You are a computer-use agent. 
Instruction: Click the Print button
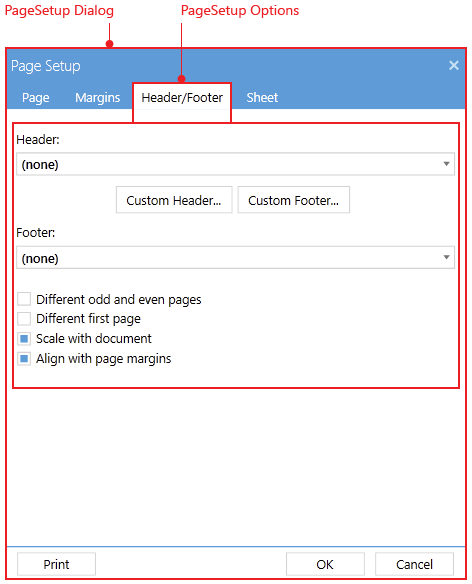tap(56, 564)
